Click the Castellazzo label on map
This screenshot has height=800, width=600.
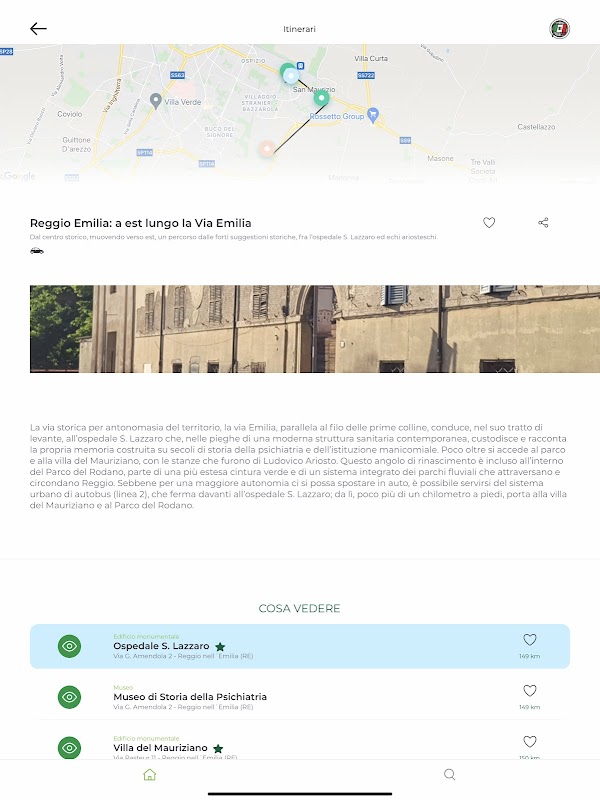536,127
